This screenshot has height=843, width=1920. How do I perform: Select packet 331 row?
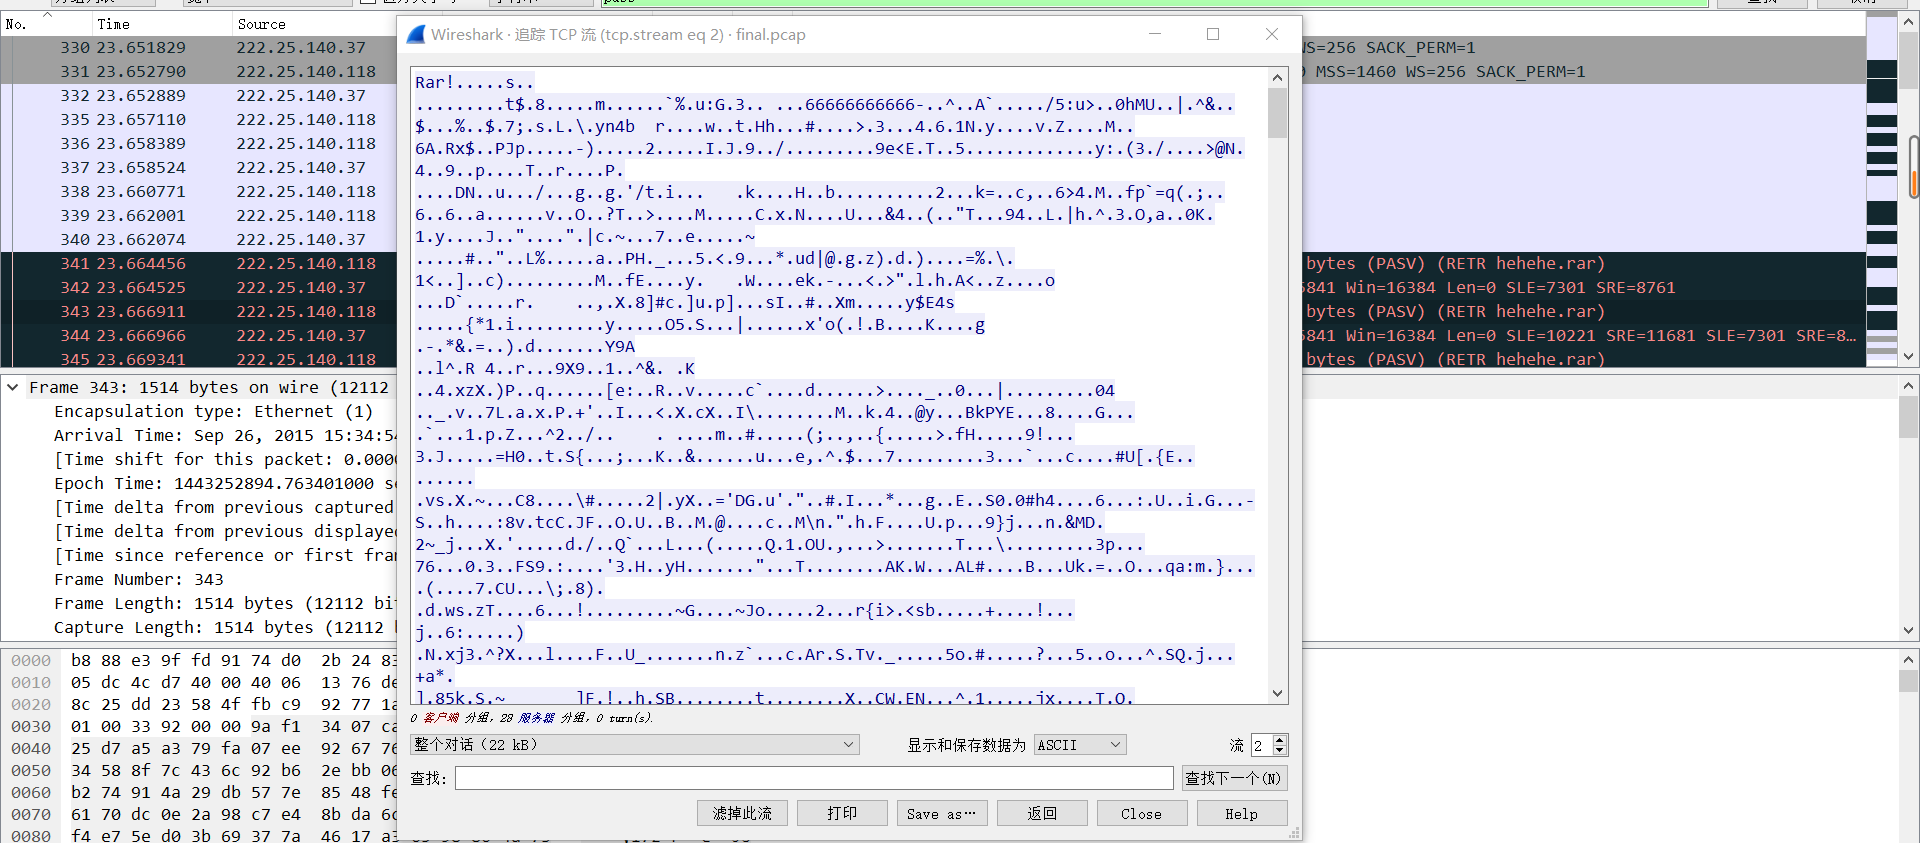click(x=200, y=71)
